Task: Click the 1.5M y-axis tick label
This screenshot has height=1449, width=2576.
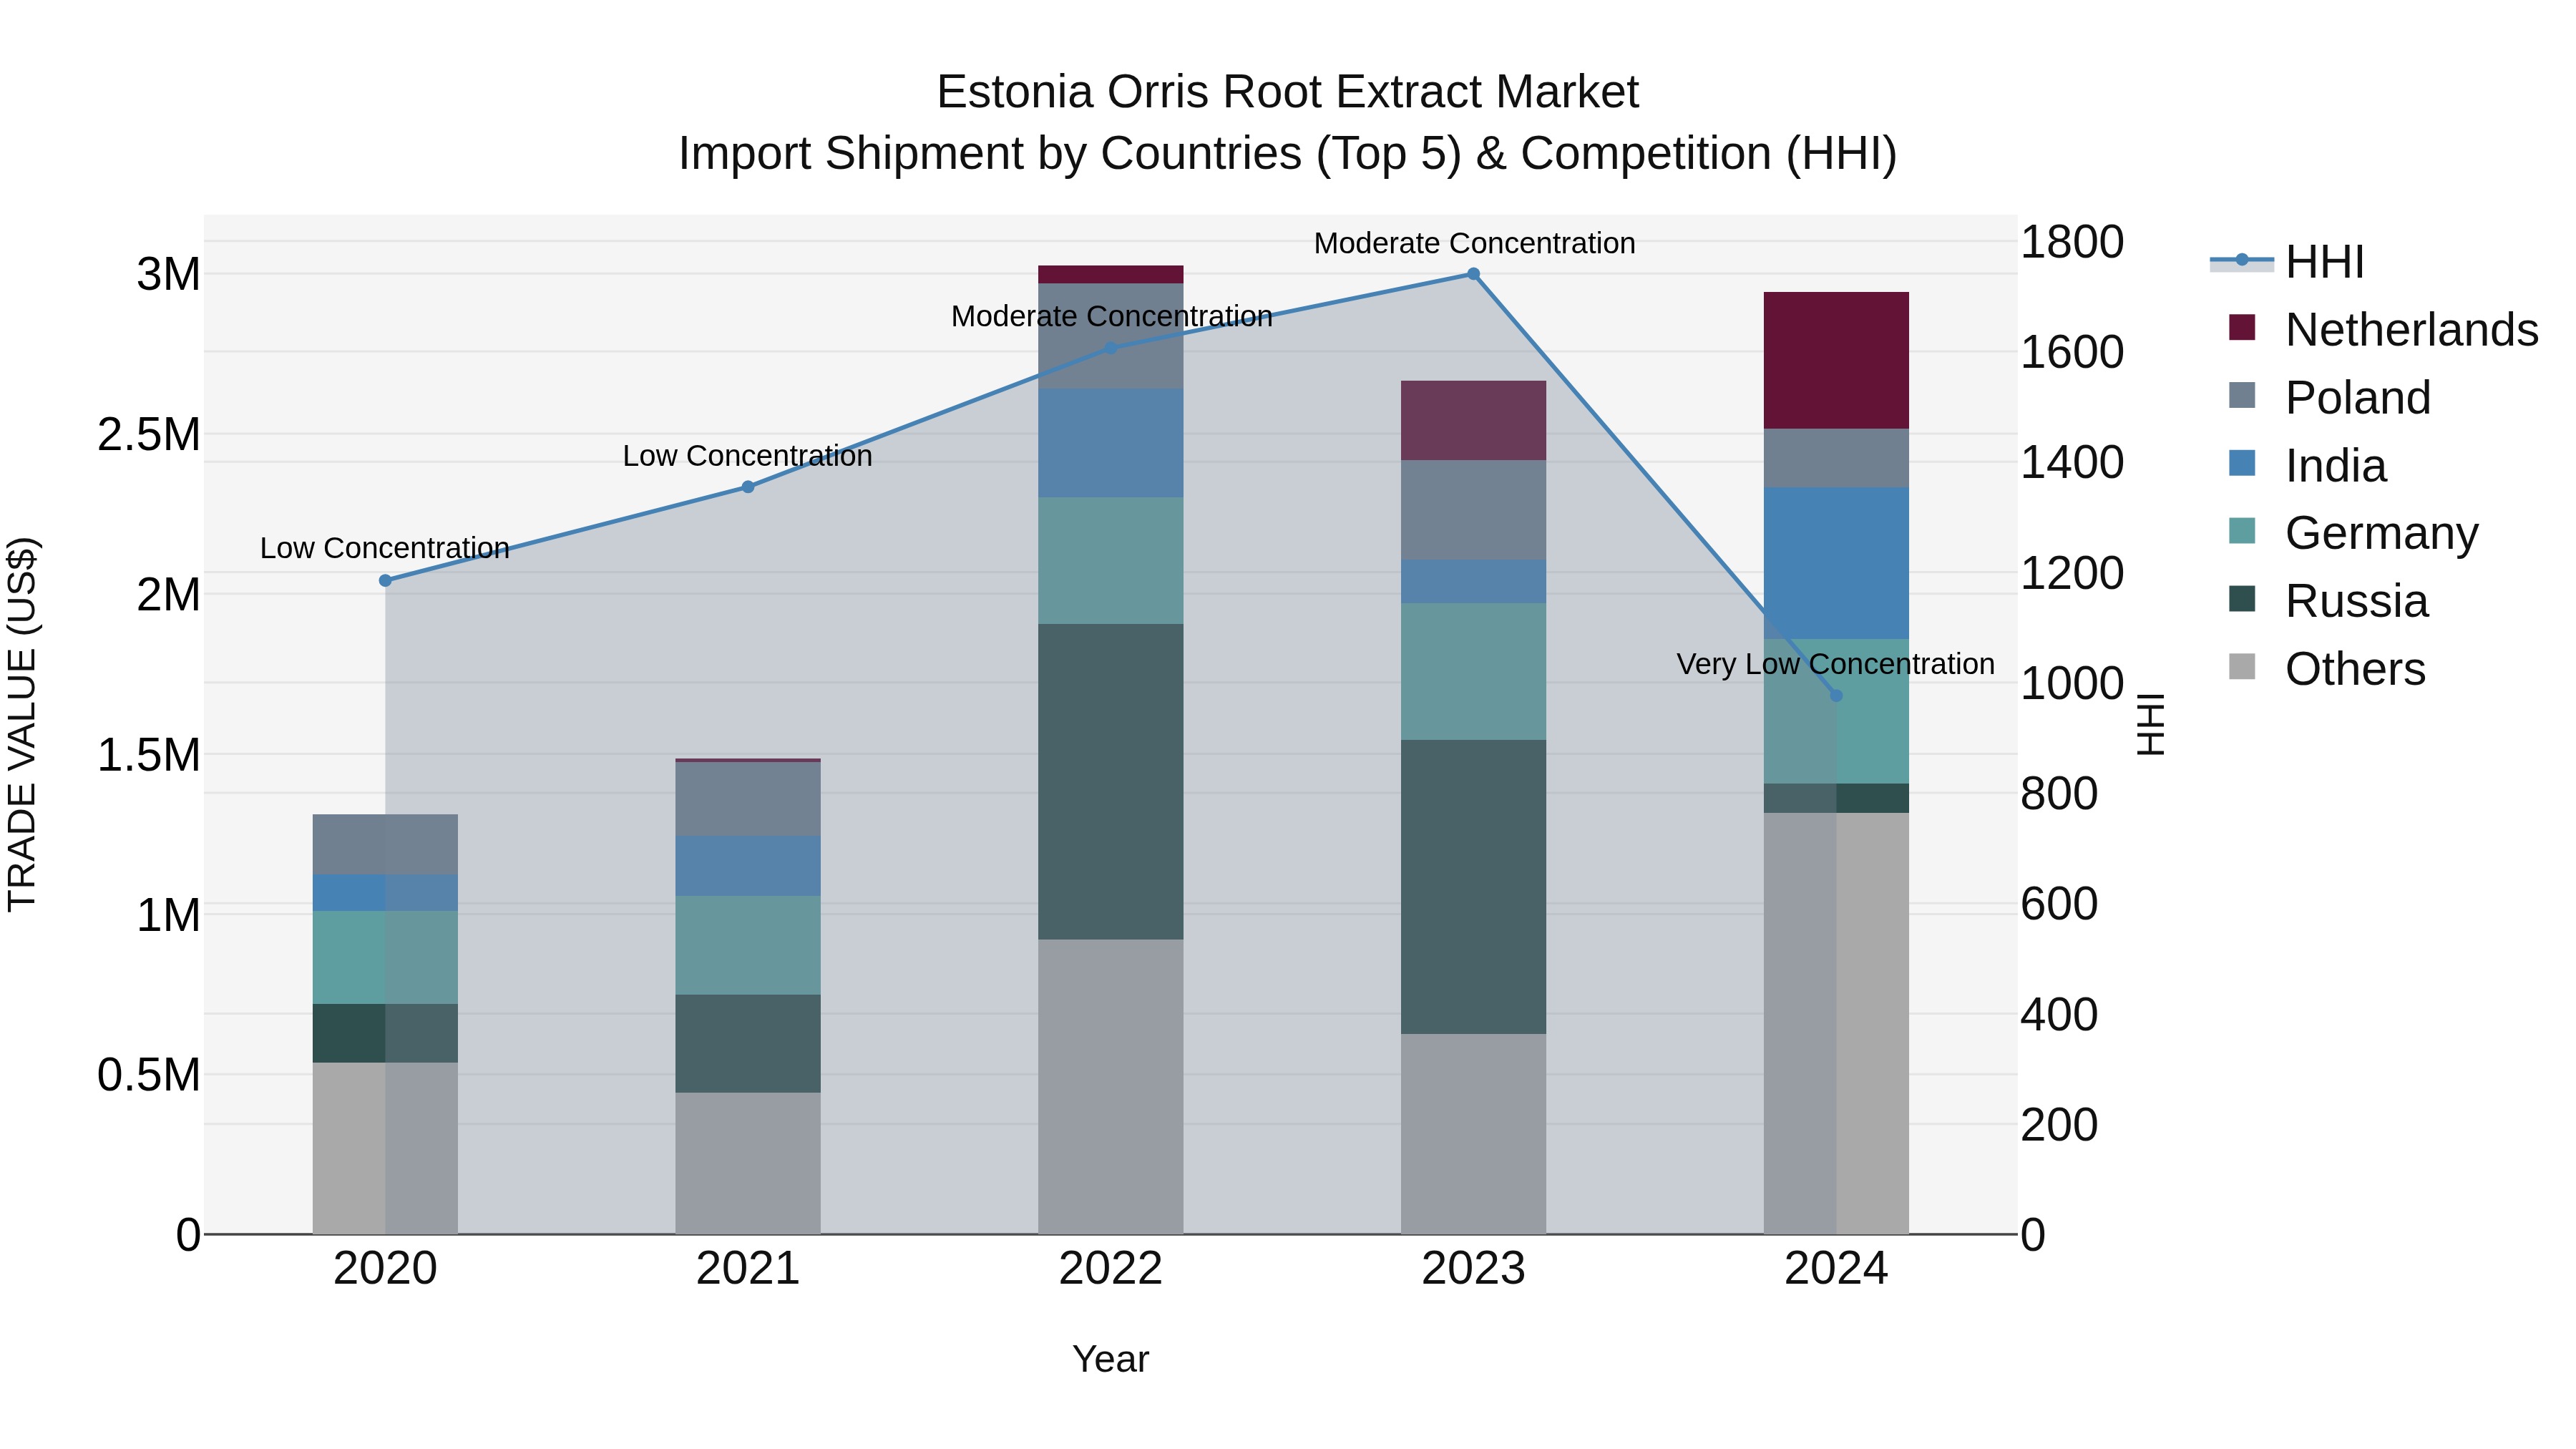Action: pyautogui.click(x=149, y=755)
